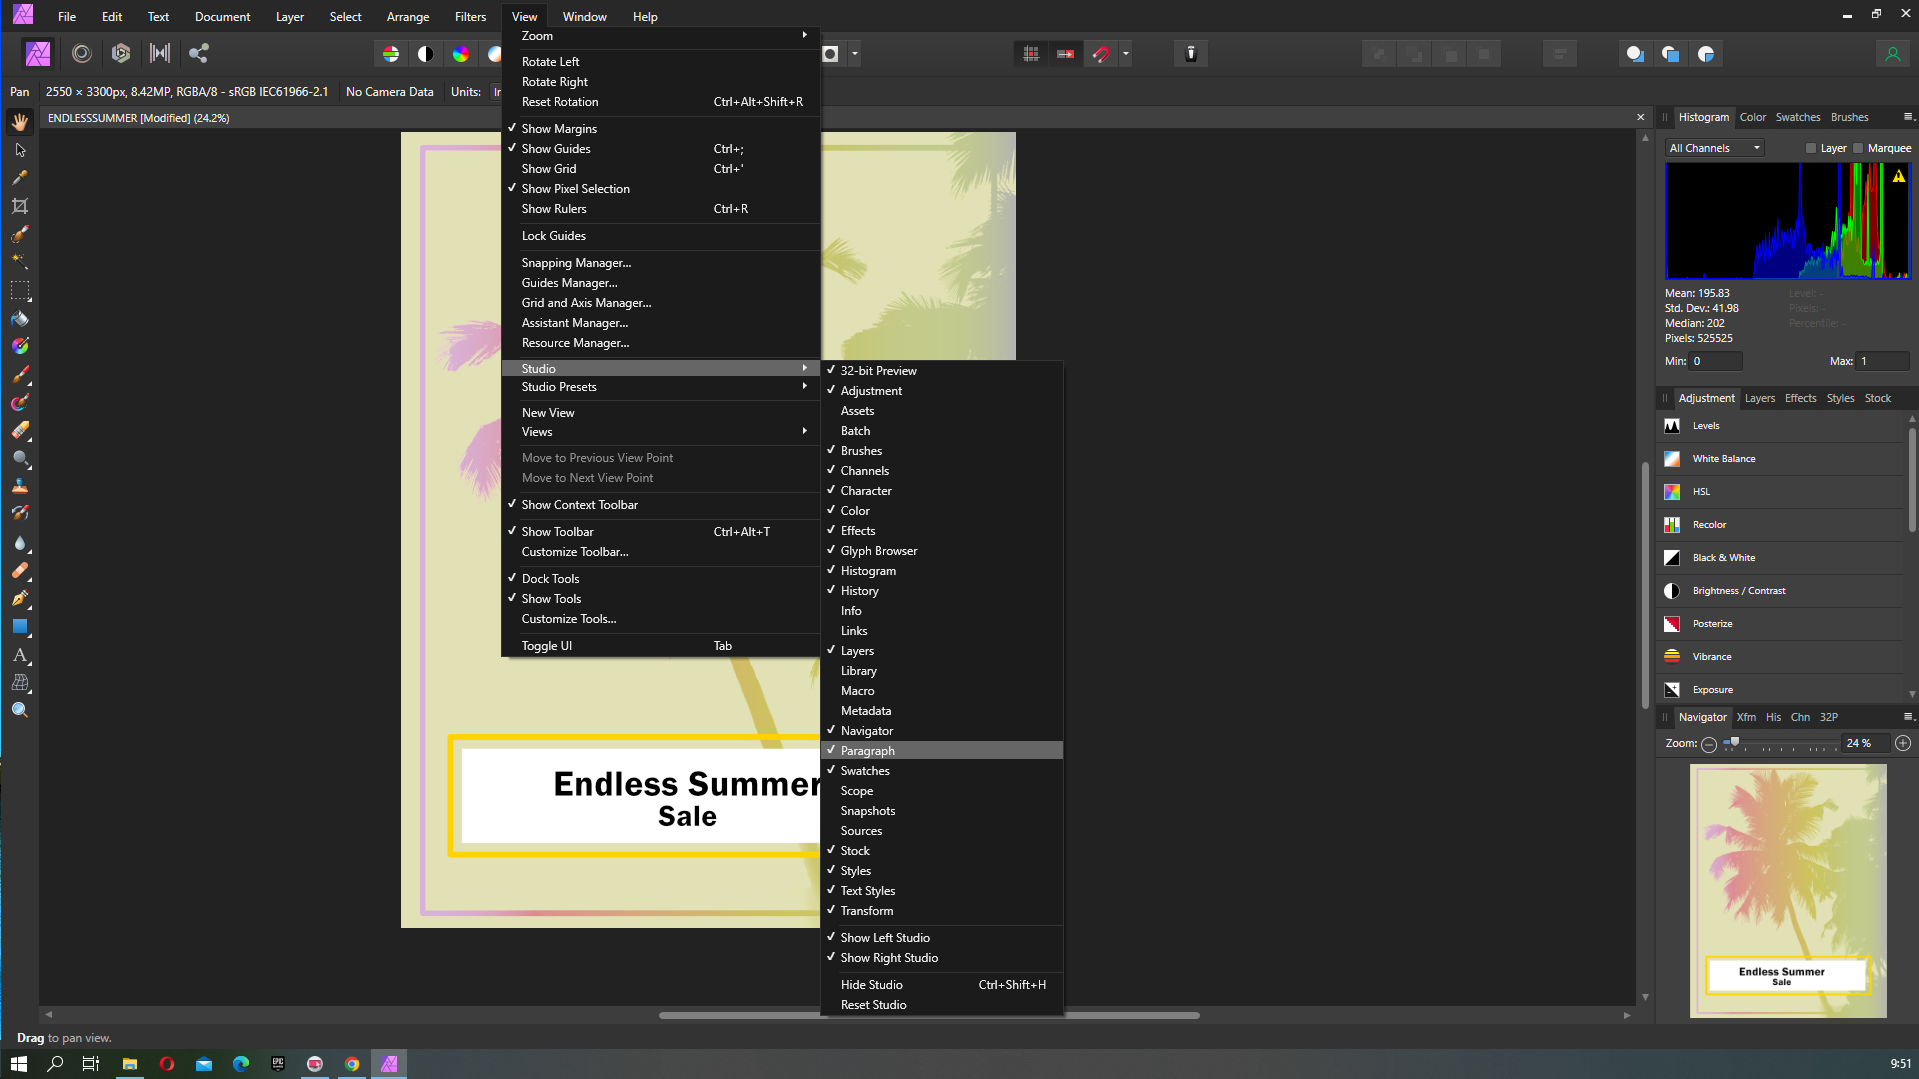Click Reset Studio
Screen dimensions: 1919x1079
point(872,1004)
